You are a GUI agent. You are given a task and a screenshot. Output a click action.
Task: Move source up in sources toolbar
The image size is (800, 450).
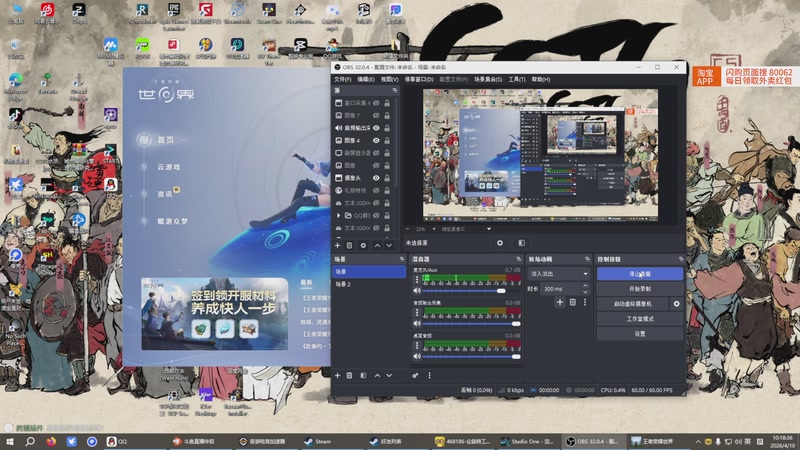coord(378,245)
